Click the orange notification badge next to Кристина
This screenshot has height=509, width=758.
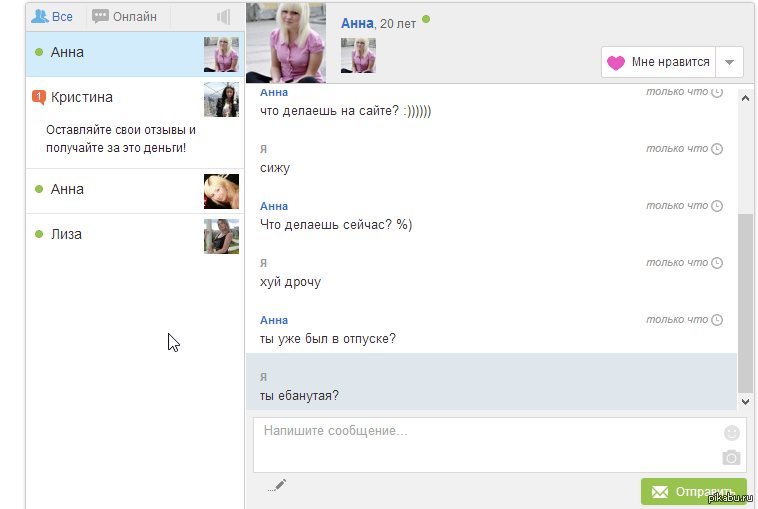[39, 97]
